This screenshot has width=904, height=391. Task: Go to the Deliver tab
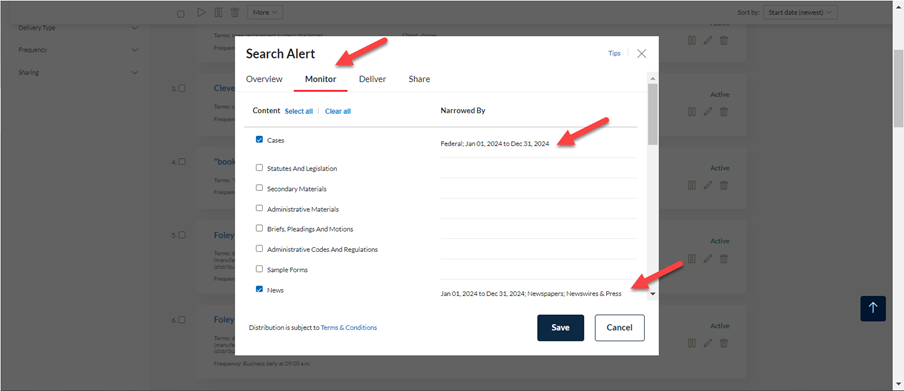coord(372,79)
